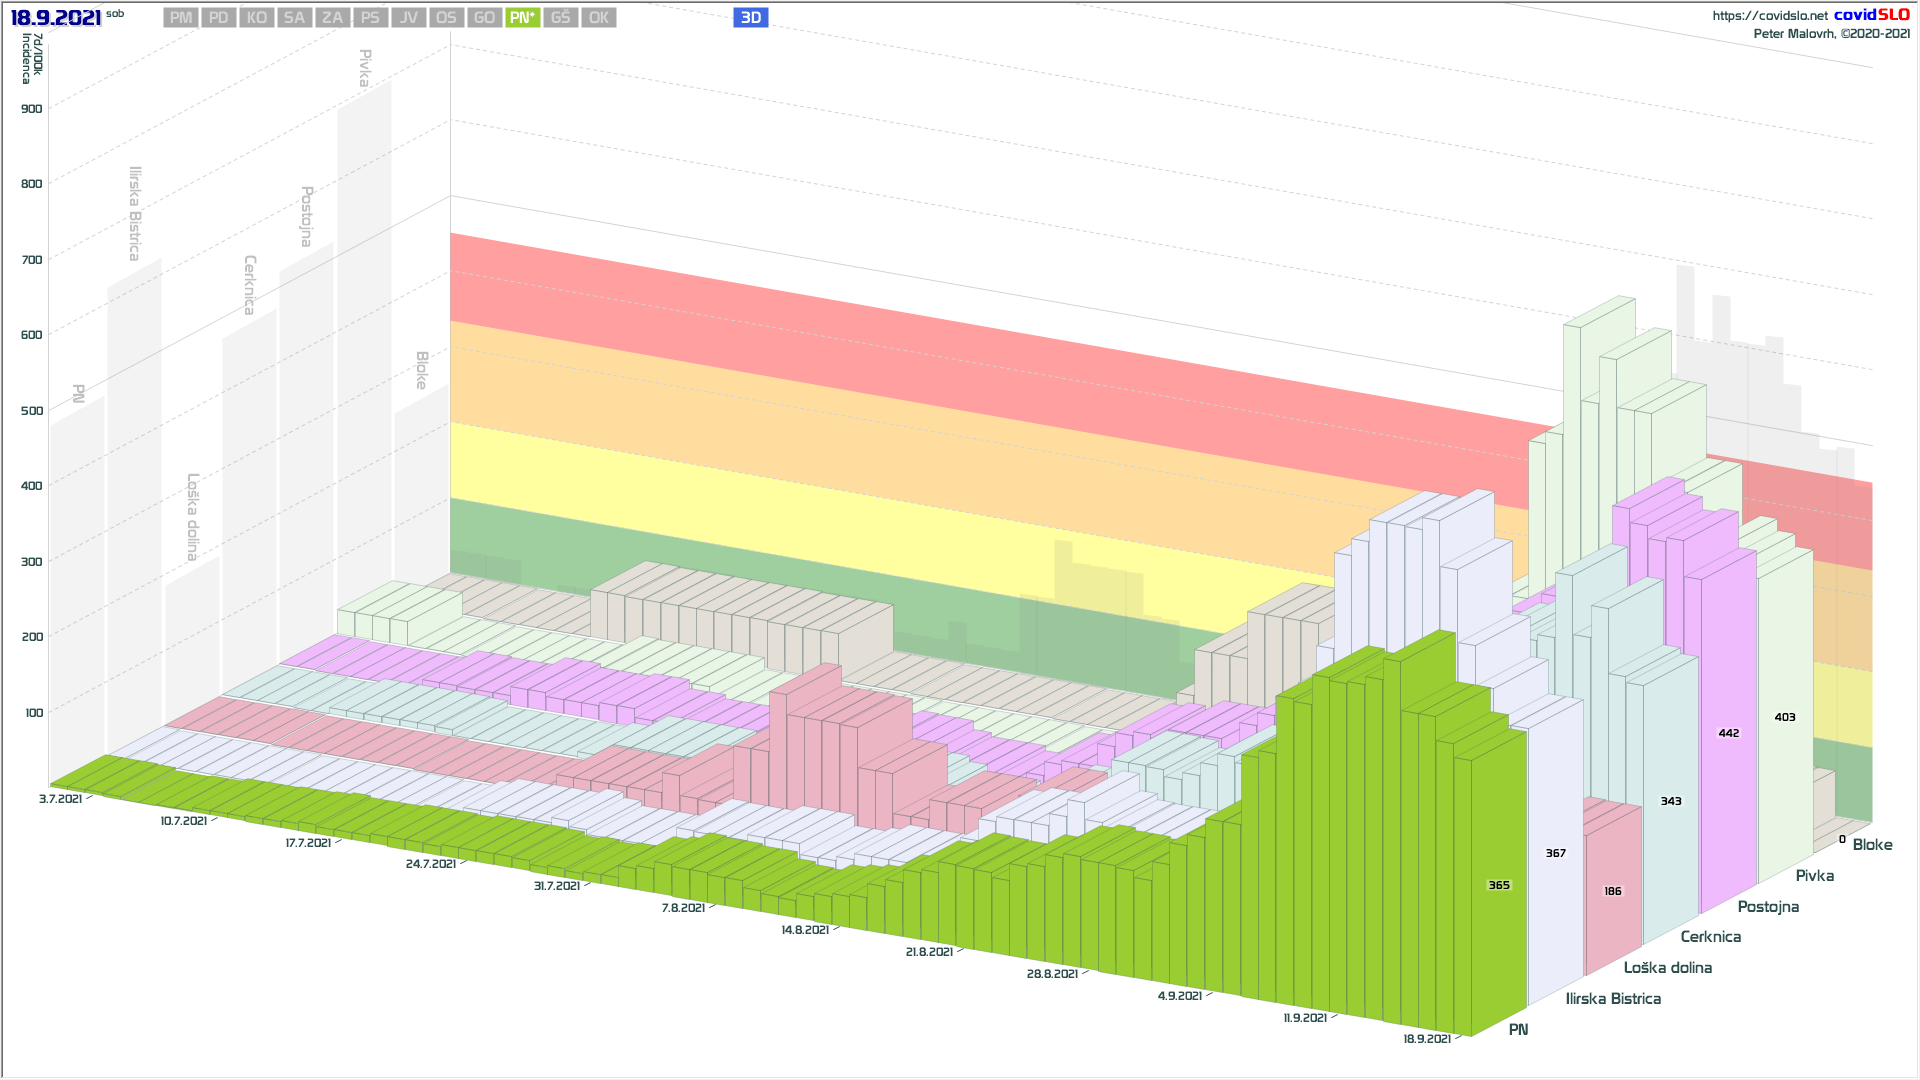
Task: Toggle the 3D view mode
Action: 750,18
